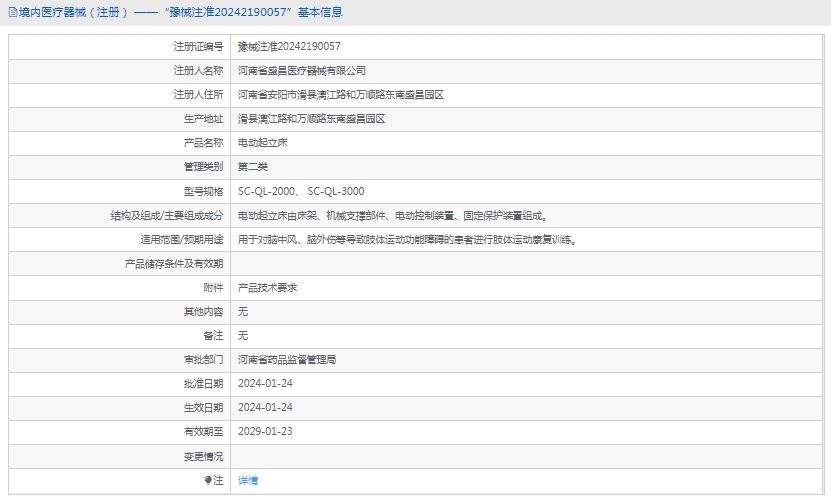Open the 详情 details link
The image size is (831, 500).
pos(248,481)
